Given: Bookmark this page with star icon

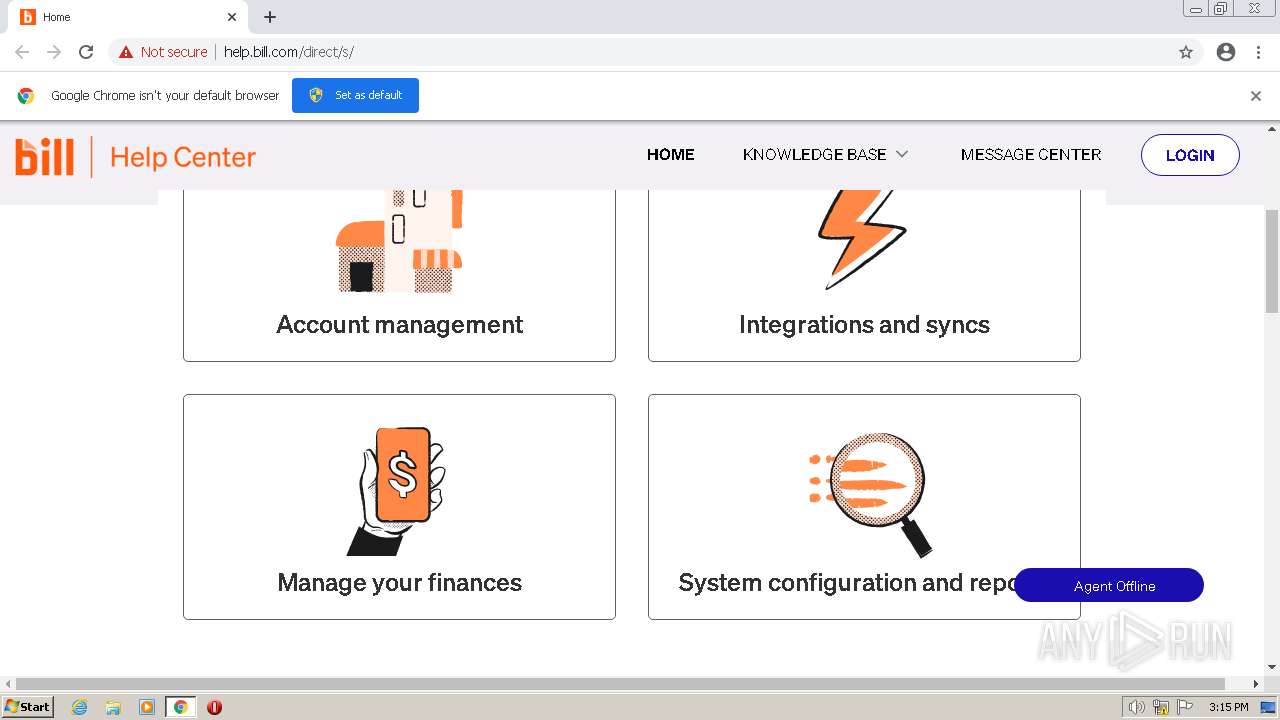Looking at the screenshot, I should [x=1186, y=52].
